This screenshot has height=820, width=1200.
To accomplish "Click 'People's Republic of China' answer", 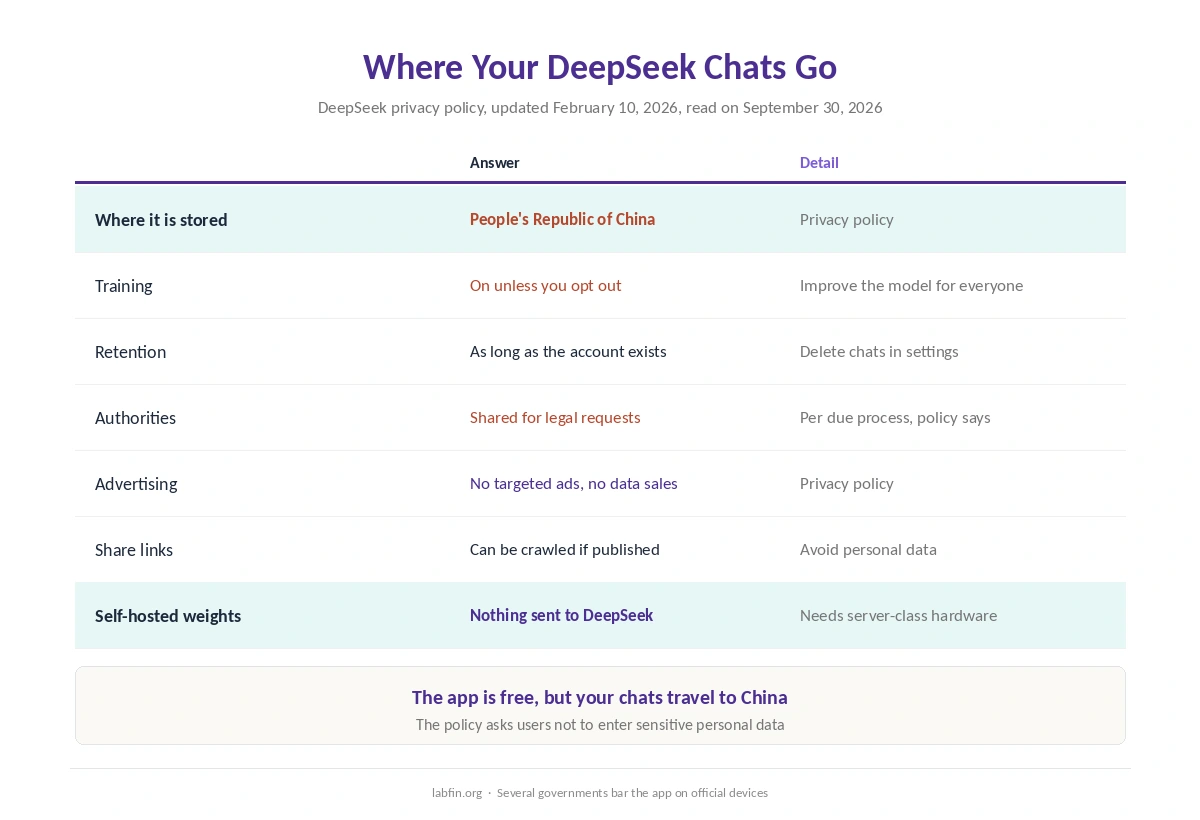I will [562, 219].
